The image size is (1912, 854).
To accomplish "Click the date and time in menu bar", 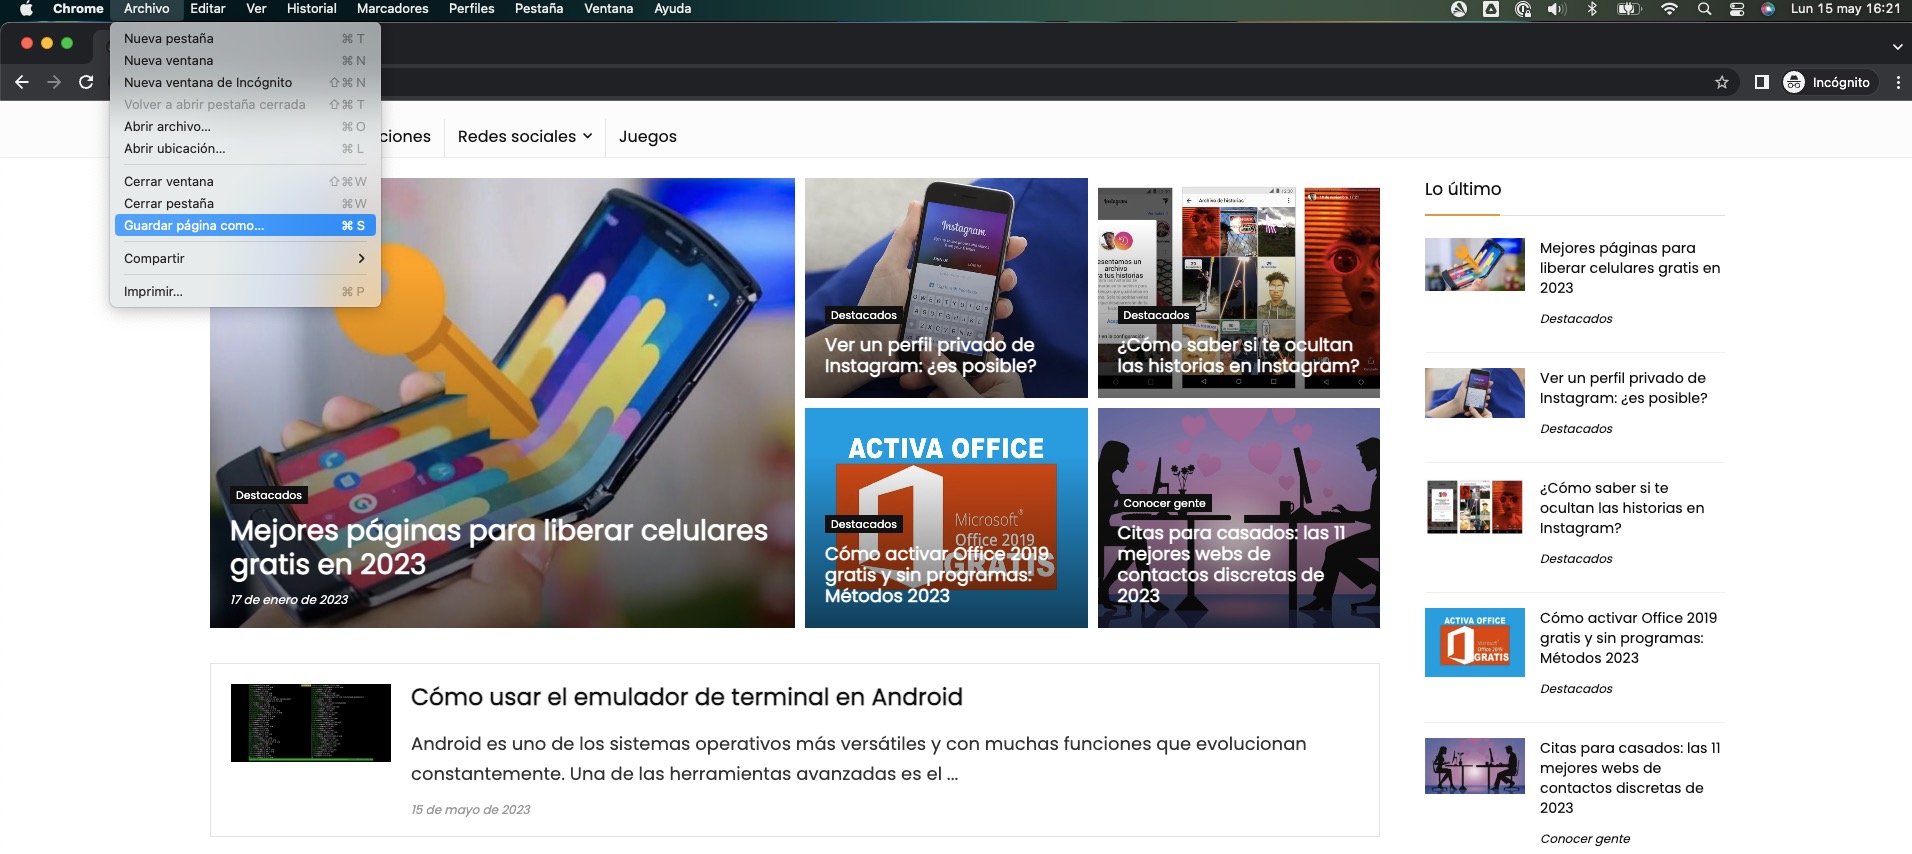I will 1845,9.
